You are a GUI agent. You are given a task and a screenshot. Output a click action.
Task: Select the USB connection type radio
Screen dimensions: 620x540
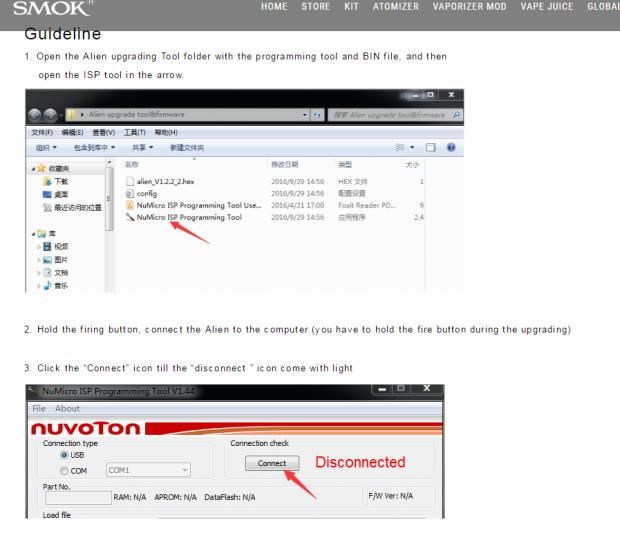click(x=64, y=455)
